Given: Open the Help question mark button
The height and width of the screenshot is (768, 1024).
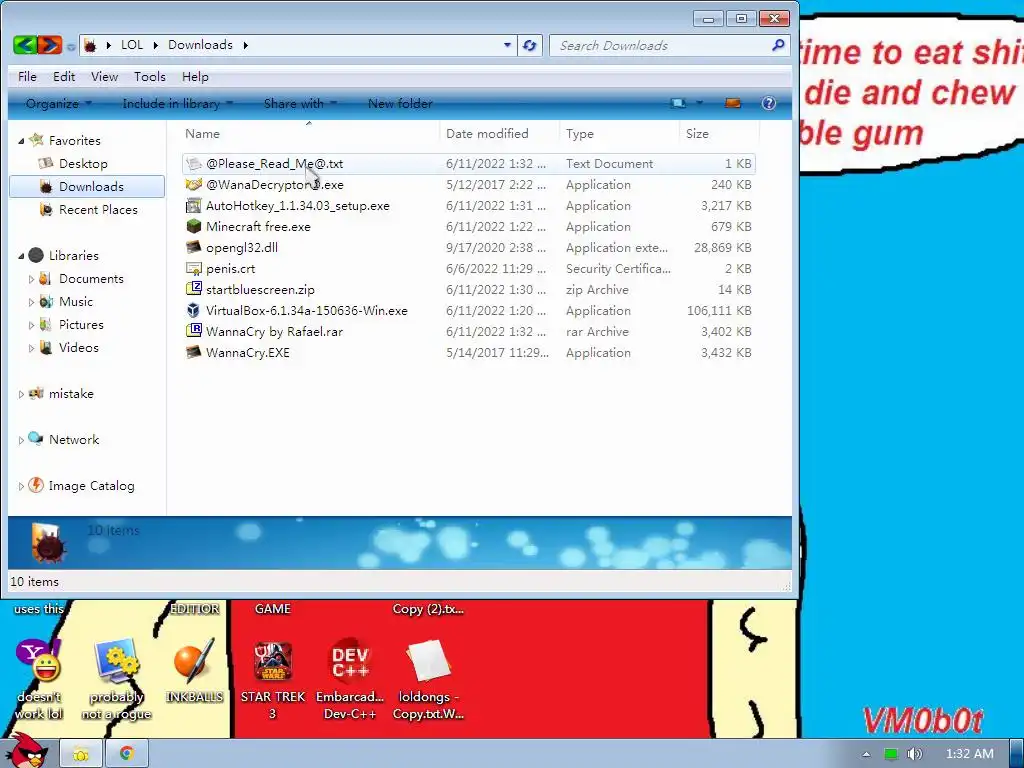Looking at the screenshot, I should (769, 103).
